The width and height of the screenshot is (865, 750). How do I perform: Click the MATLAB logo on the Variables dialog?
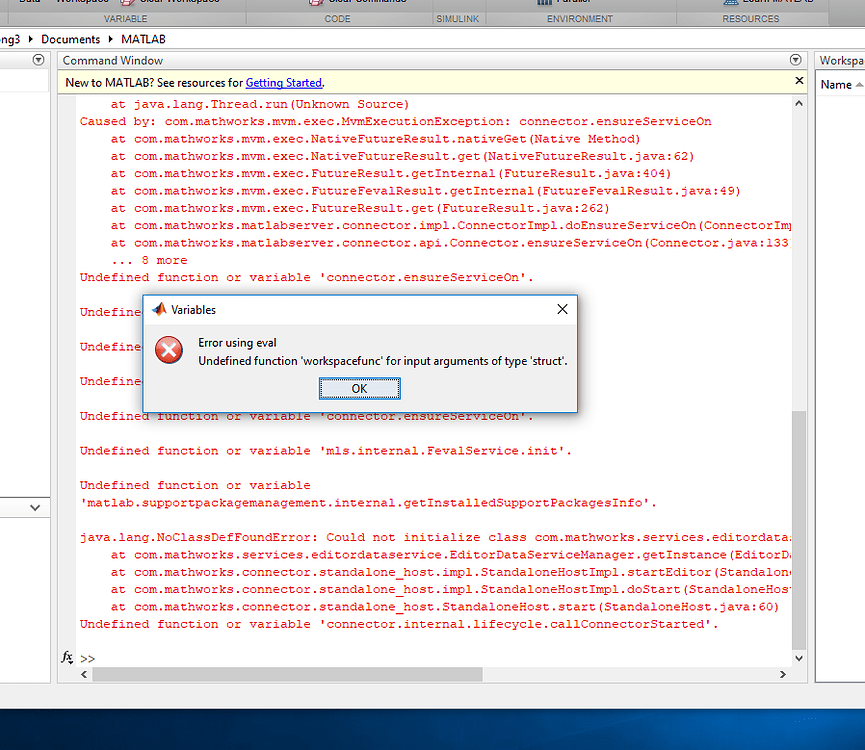160,310
